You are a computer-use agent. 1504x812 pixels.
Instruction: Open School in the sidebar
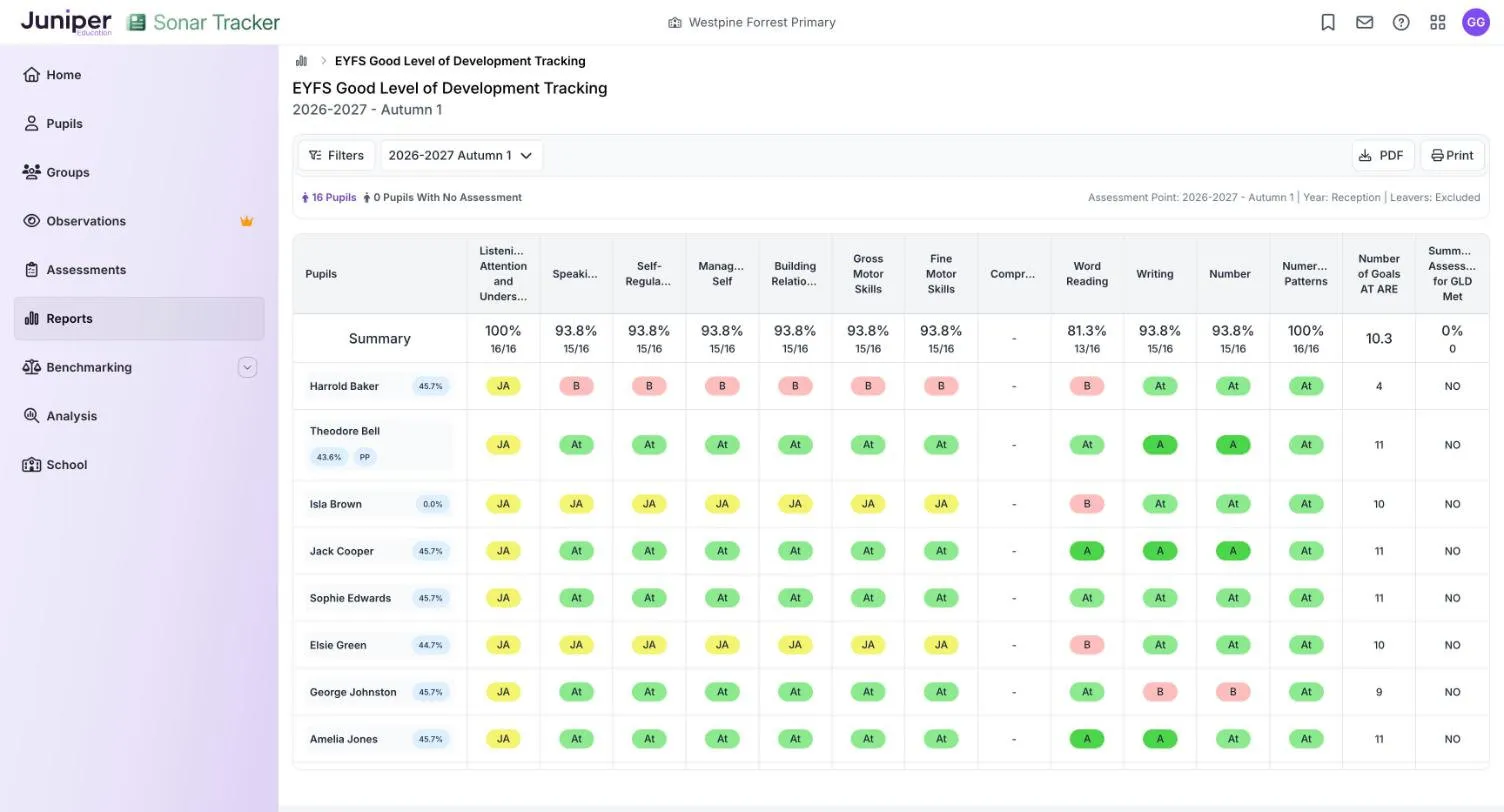click(139, 465)
